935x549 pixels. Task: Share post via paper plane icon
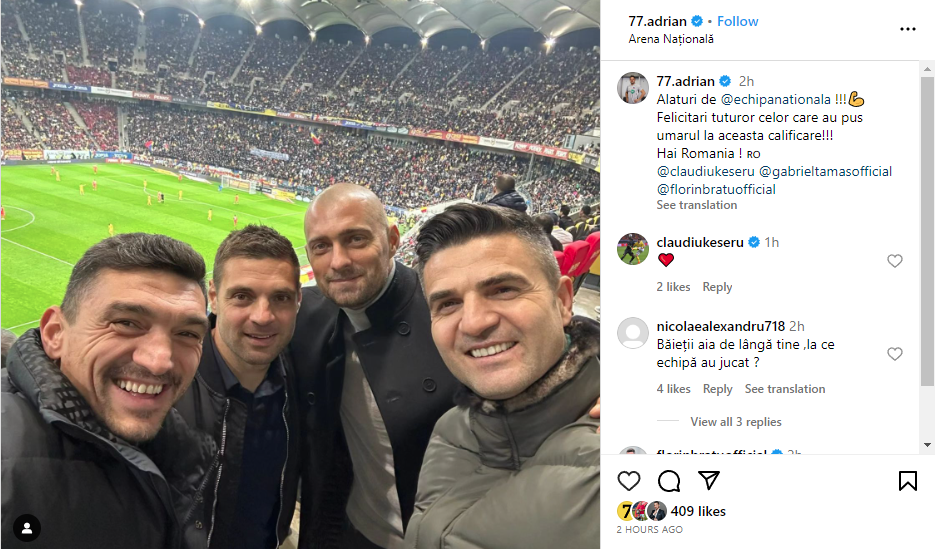[709, 480]
